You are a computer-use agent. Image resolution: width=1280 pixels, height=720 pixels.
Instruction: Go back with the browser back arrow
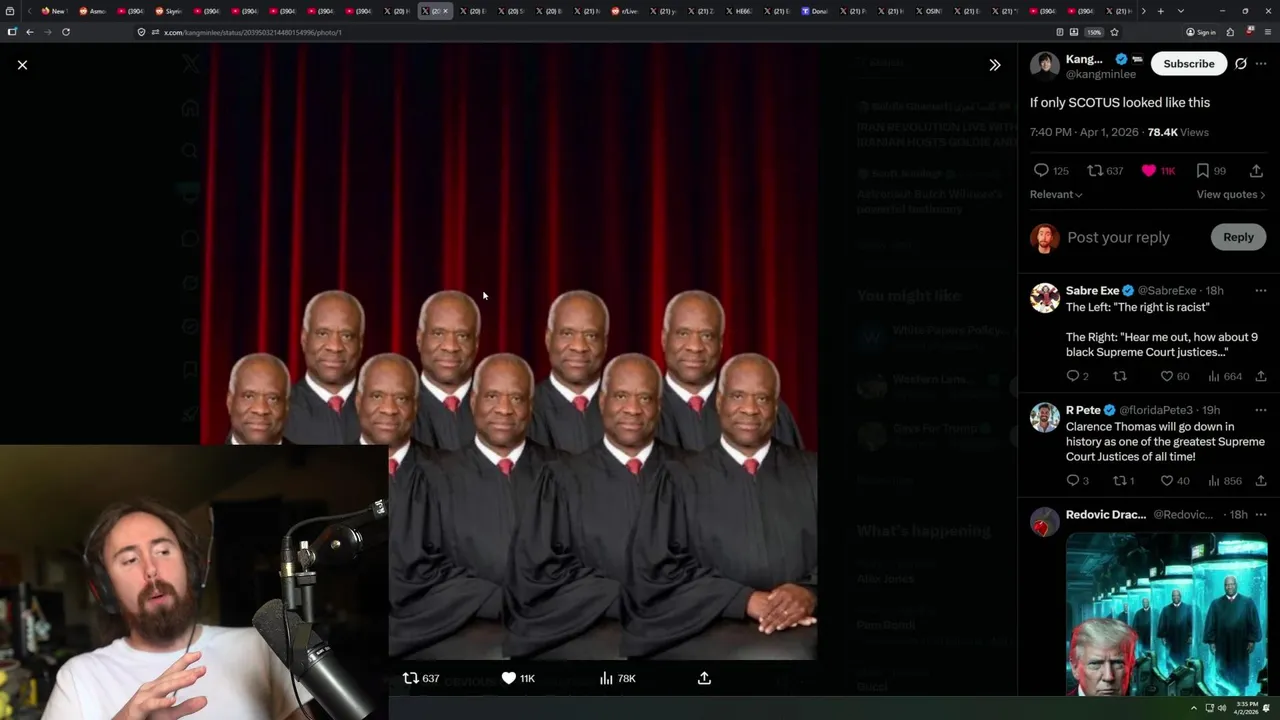click(x=29, y=32)
